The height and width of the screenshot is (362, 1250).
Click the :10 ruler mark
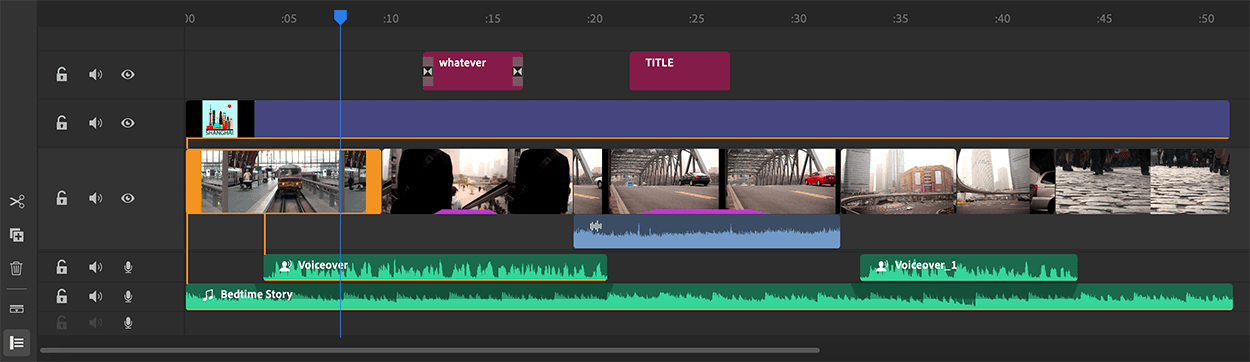click(x=390, y=19)
